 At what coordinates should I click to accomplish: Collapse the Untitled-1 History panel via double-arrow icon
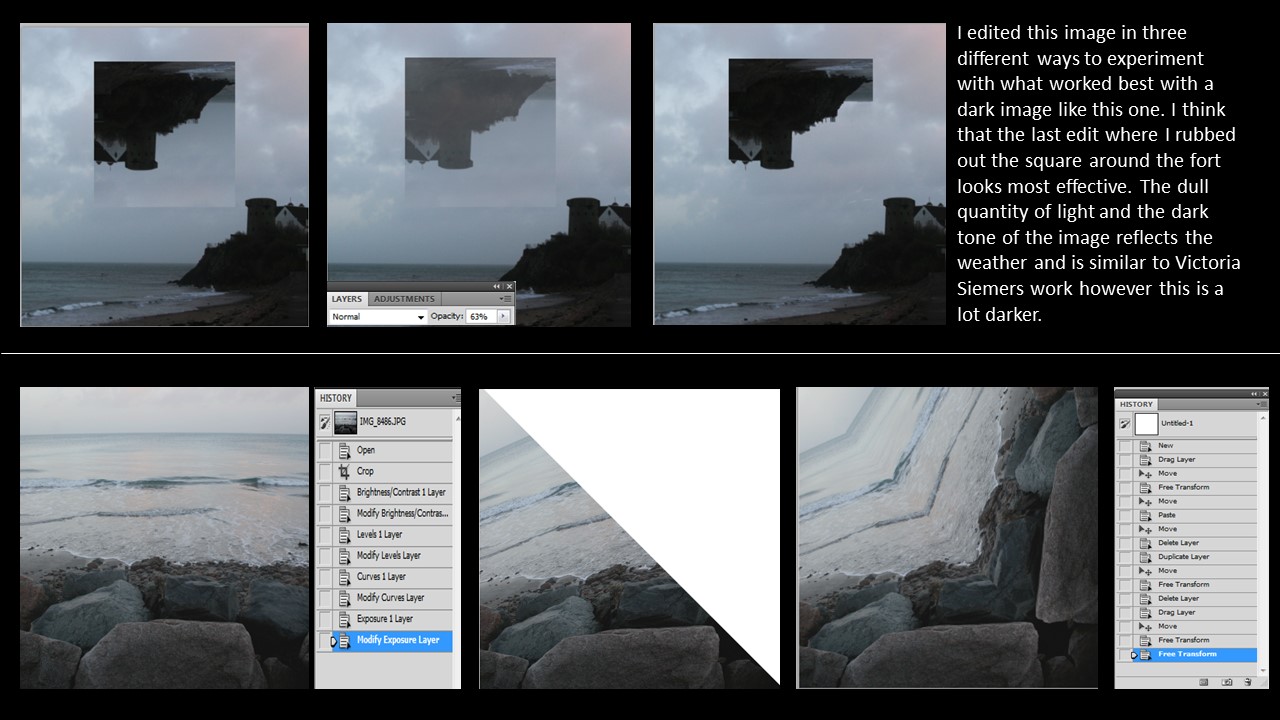coord(1254,393)
